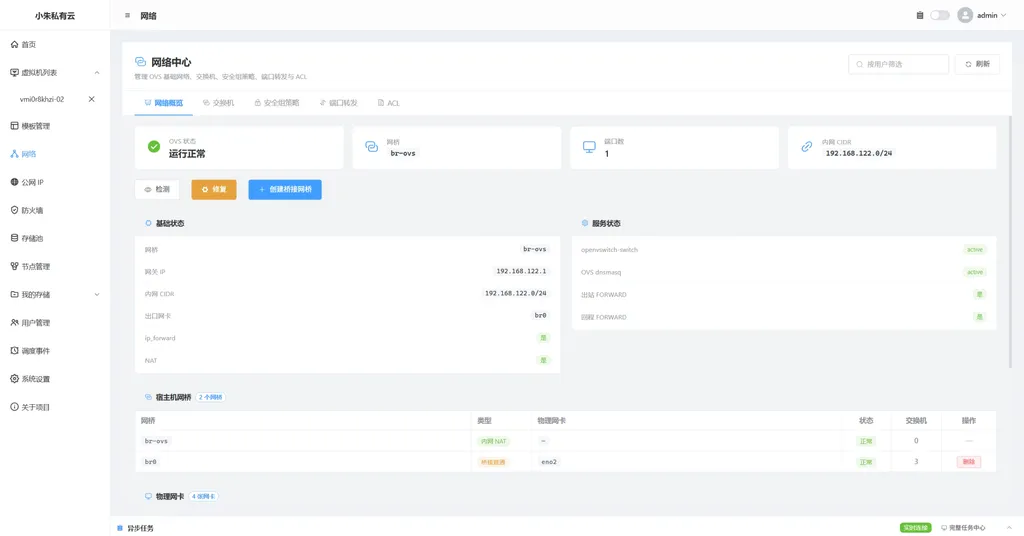The width and height of the screenshot is (1024, 536).
Task: Open 存储池 storage pool icon
Action: [14, 238]
